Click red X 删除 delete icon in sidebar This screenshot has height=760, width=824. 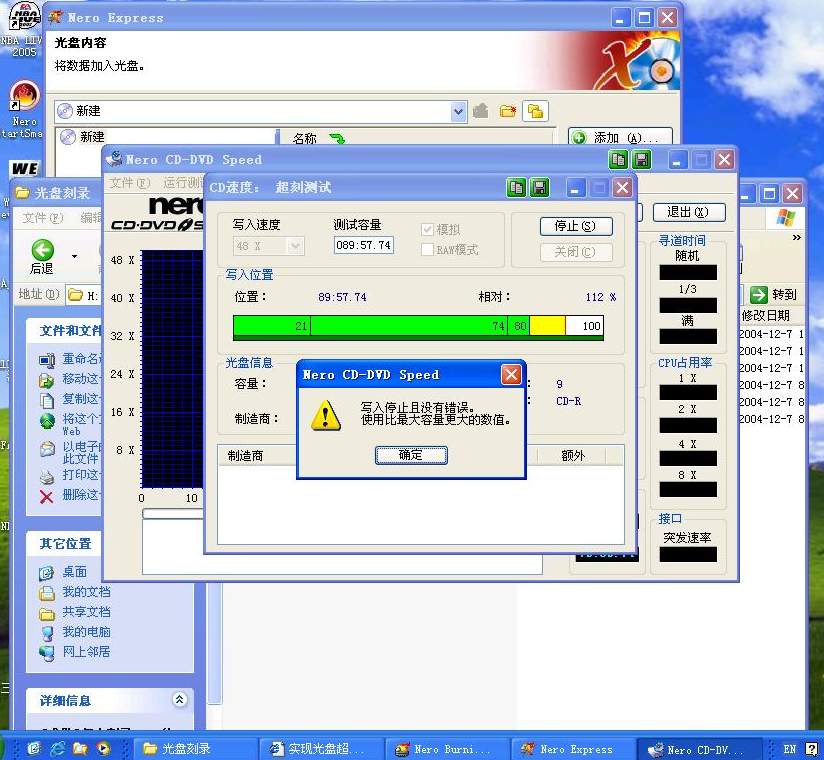47,497
